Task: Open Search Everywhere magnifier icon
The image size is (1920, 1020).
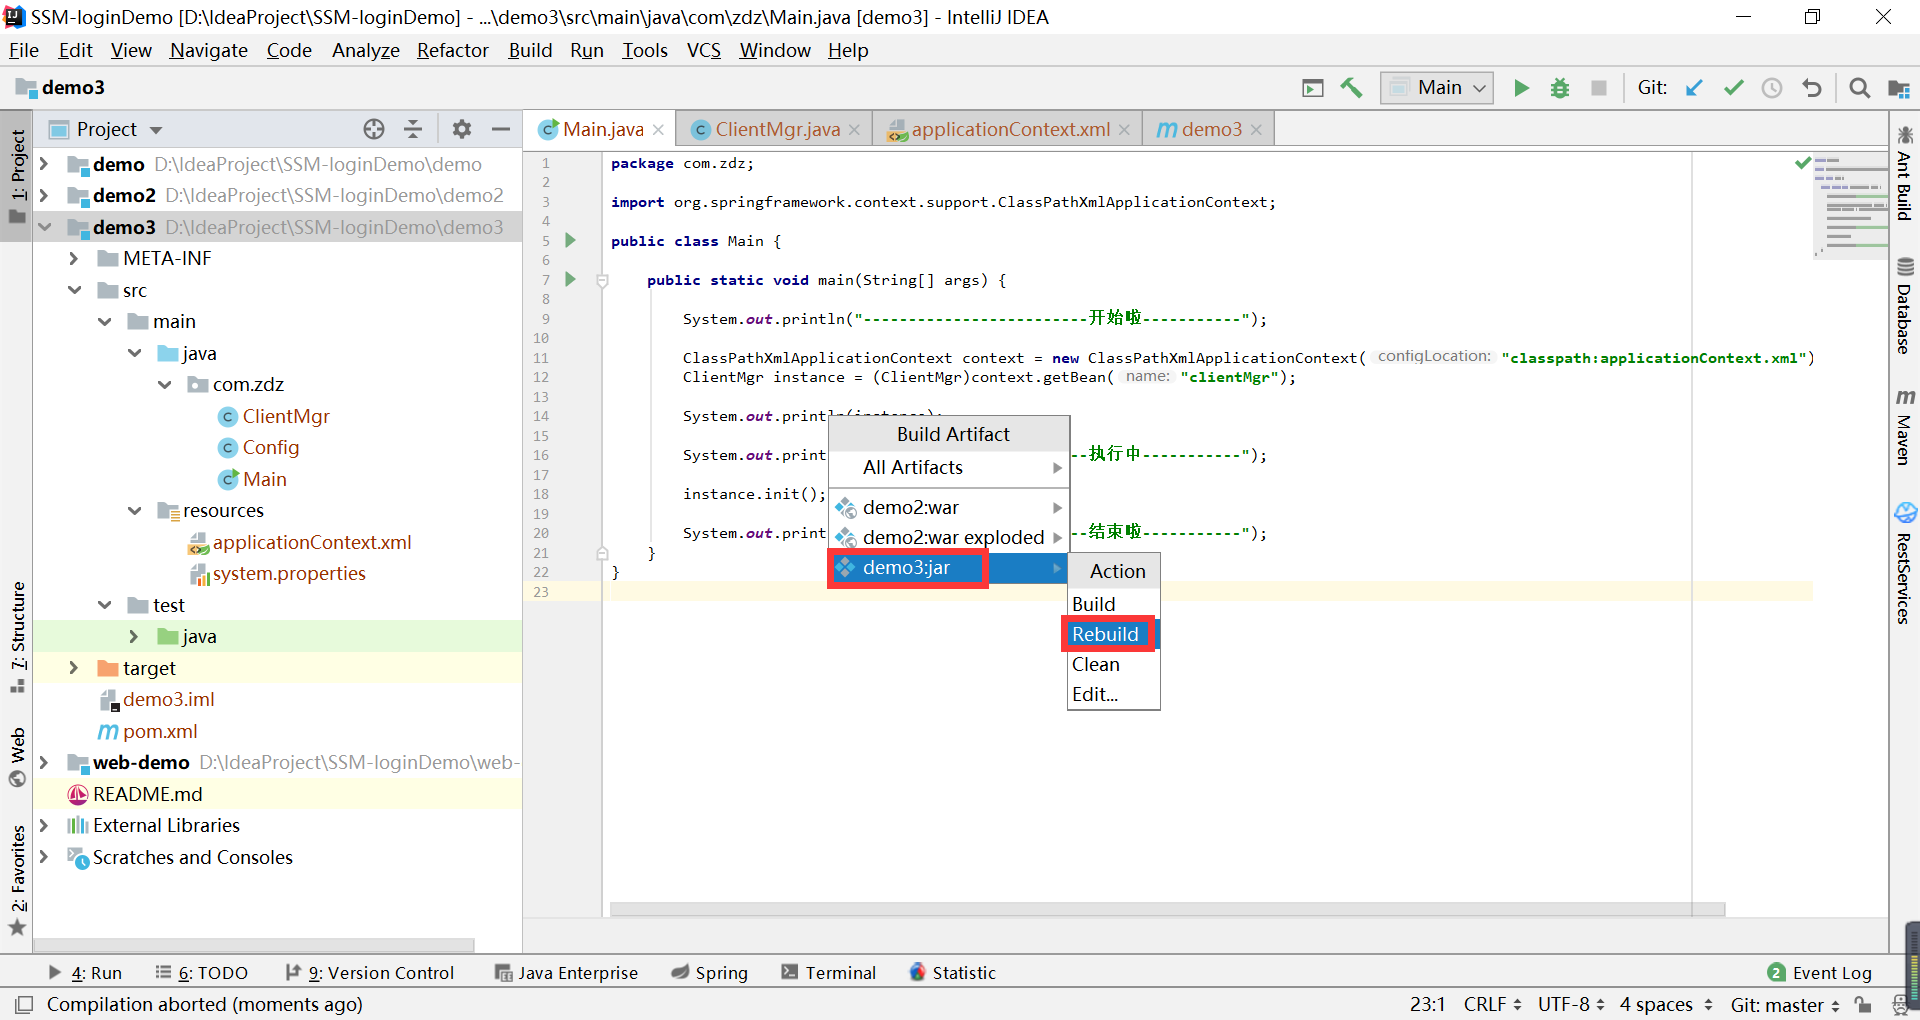Action: click(x=1859, y=88)
